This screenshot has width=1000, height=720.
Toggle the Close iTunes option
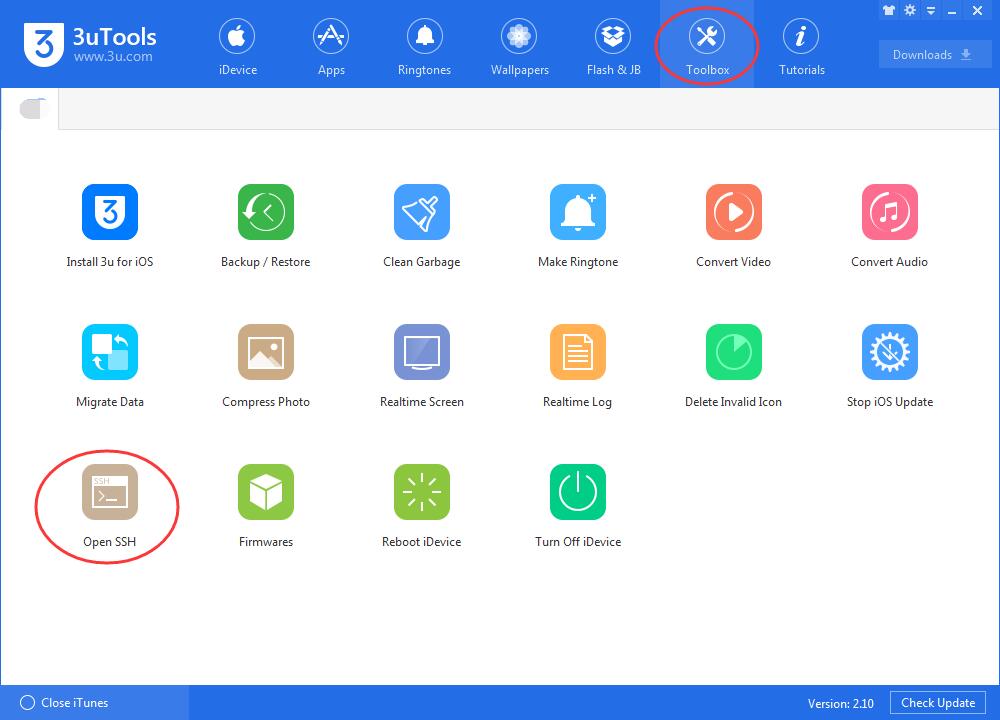point(64,703)
